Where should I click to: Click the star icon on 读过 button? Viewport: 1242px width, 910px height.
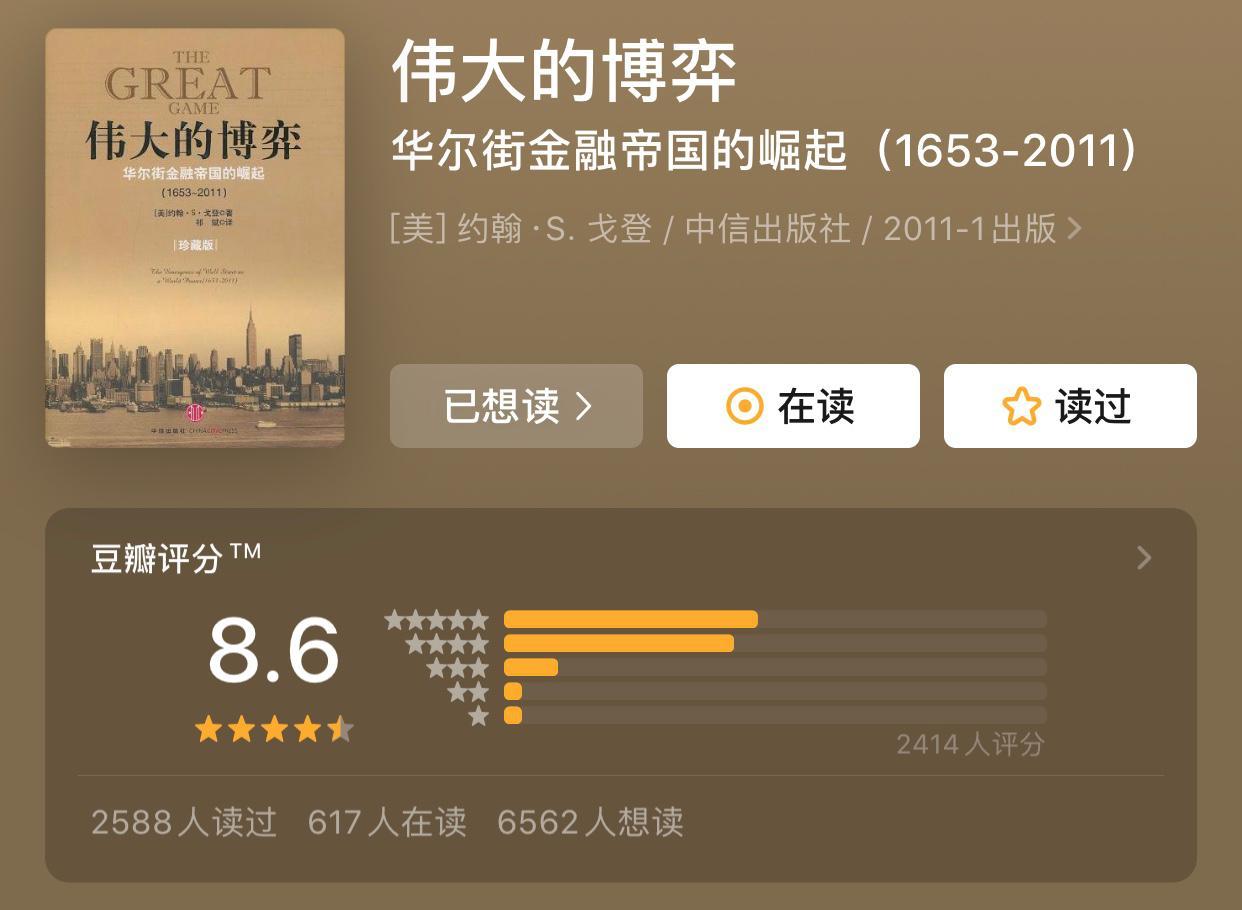[1022, 407]
